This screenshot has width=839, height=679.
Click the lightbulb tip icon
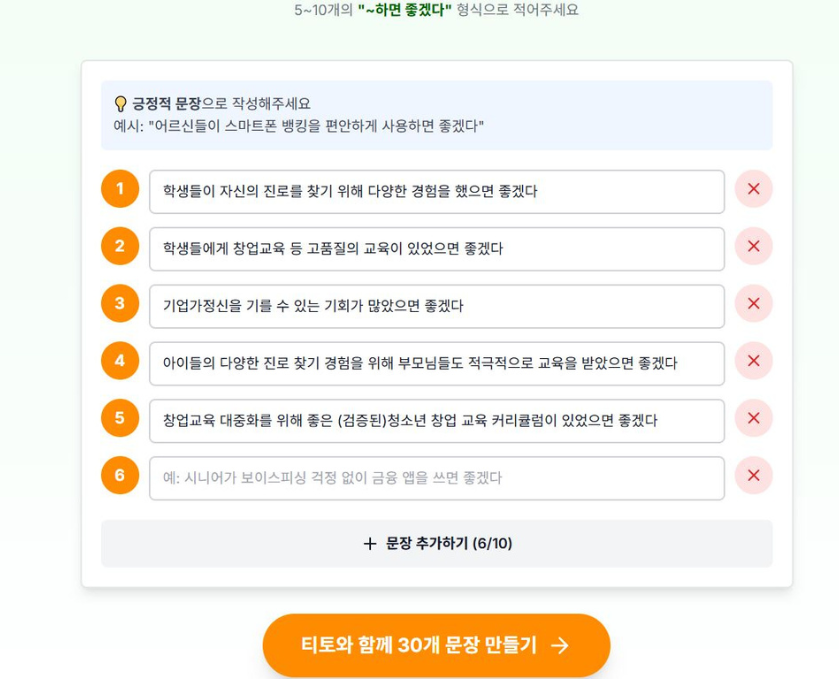(x=121, y=104)
